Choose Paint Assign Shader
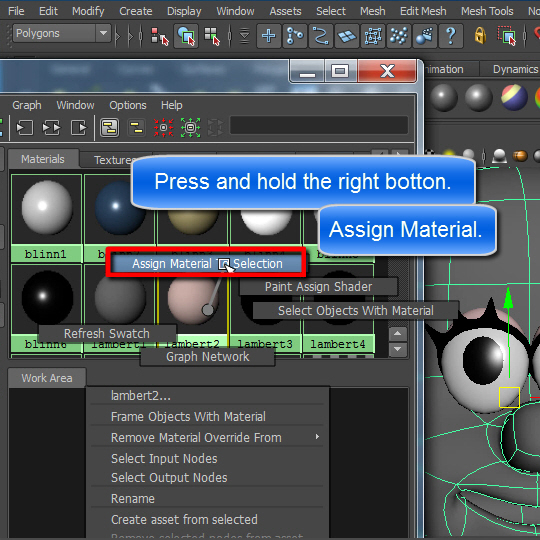 pyautogui.click(x=318, y=287)
